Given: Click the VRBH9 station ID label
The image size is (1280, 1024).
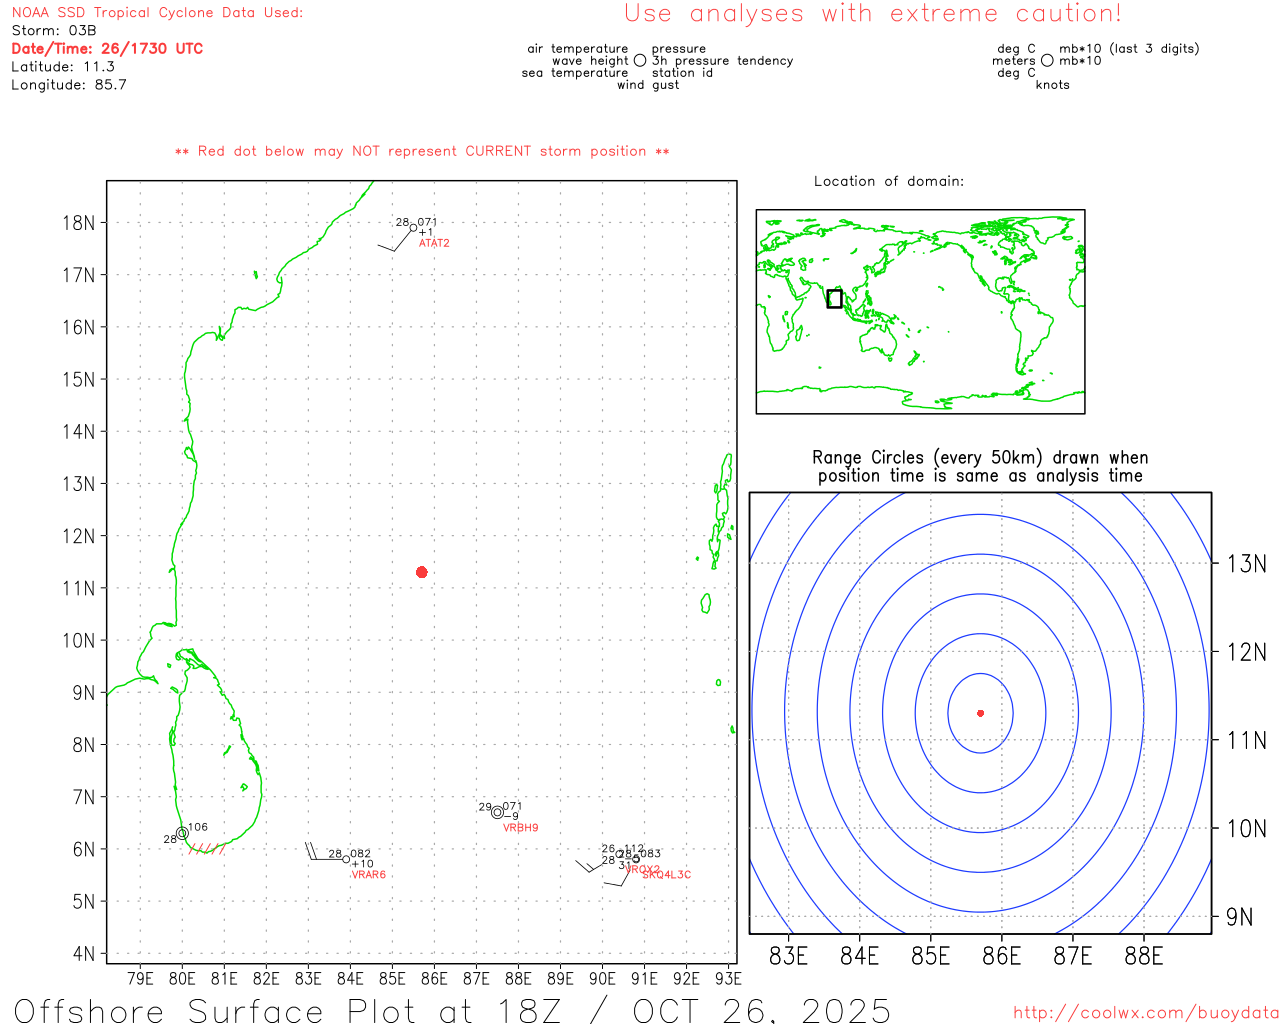Looking at the screenshot, I should click(x=520, y=828).
